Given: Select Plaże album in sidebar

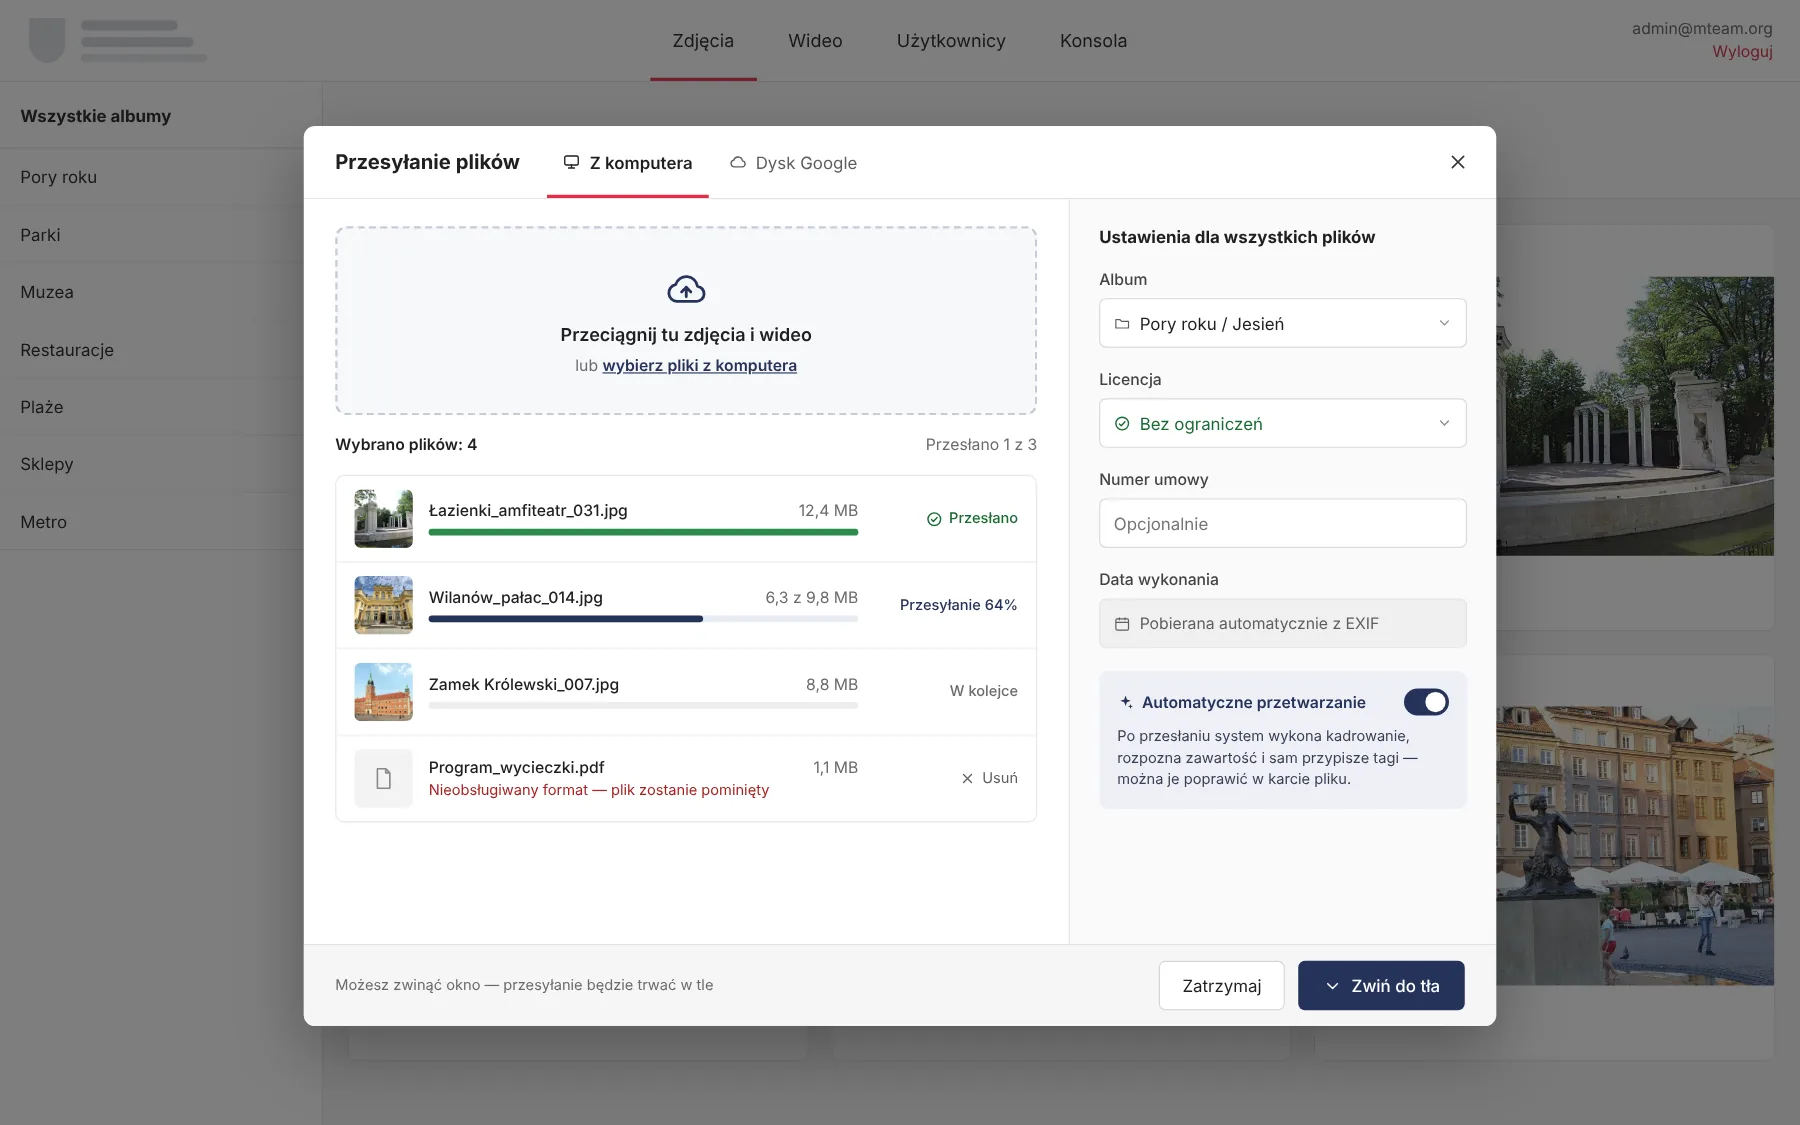Looking at the screenshot, I should point(160,407).
